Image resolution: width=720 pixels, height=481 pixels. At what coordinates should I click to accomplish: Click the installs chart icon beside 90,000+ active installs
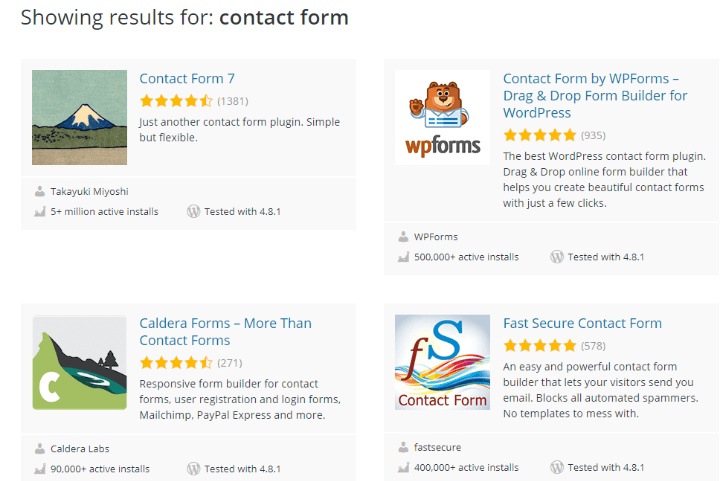(40, 468)
